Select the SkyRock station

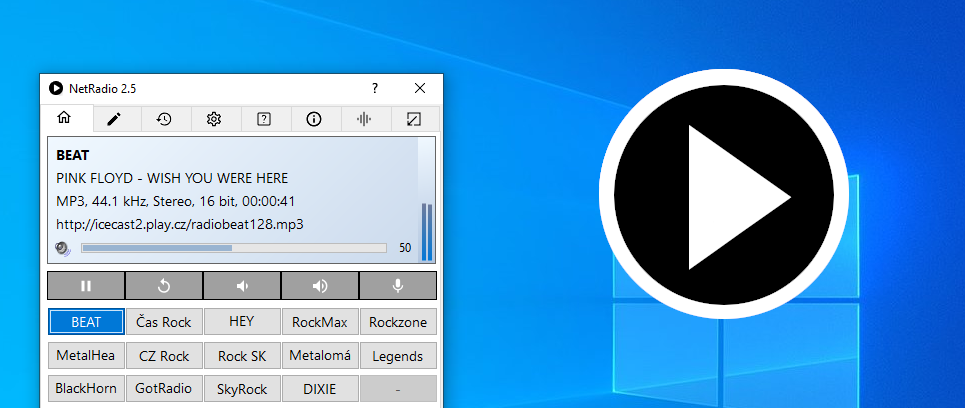[x=242, y=389]
